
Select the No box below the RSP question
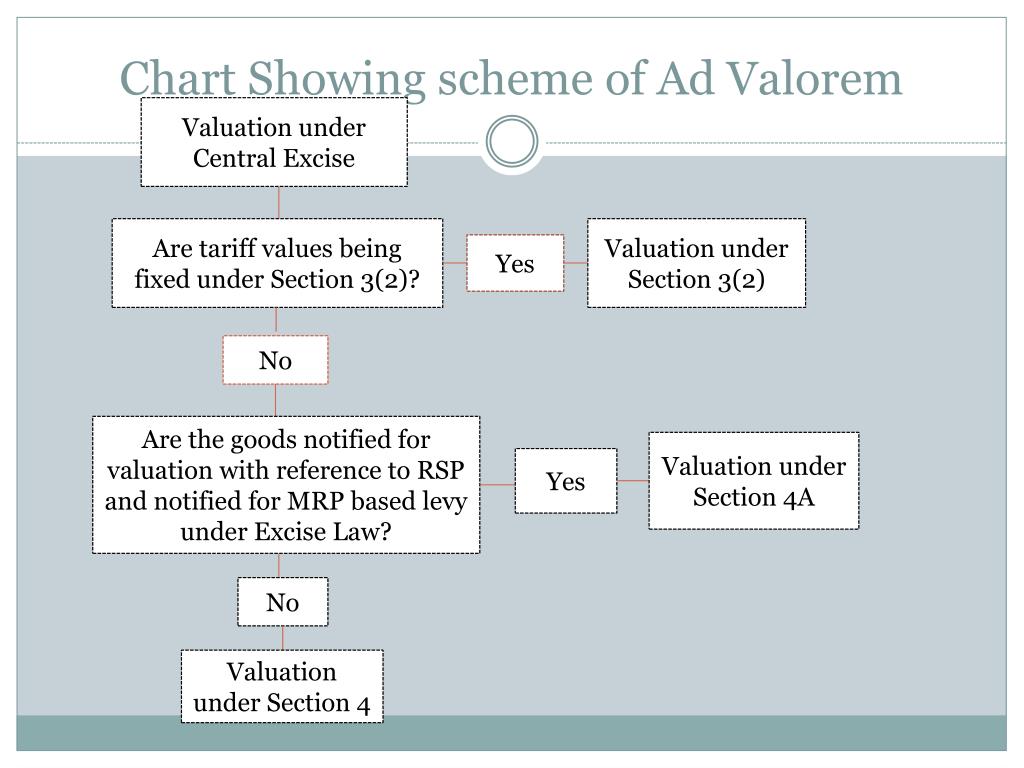pos(283,602)
